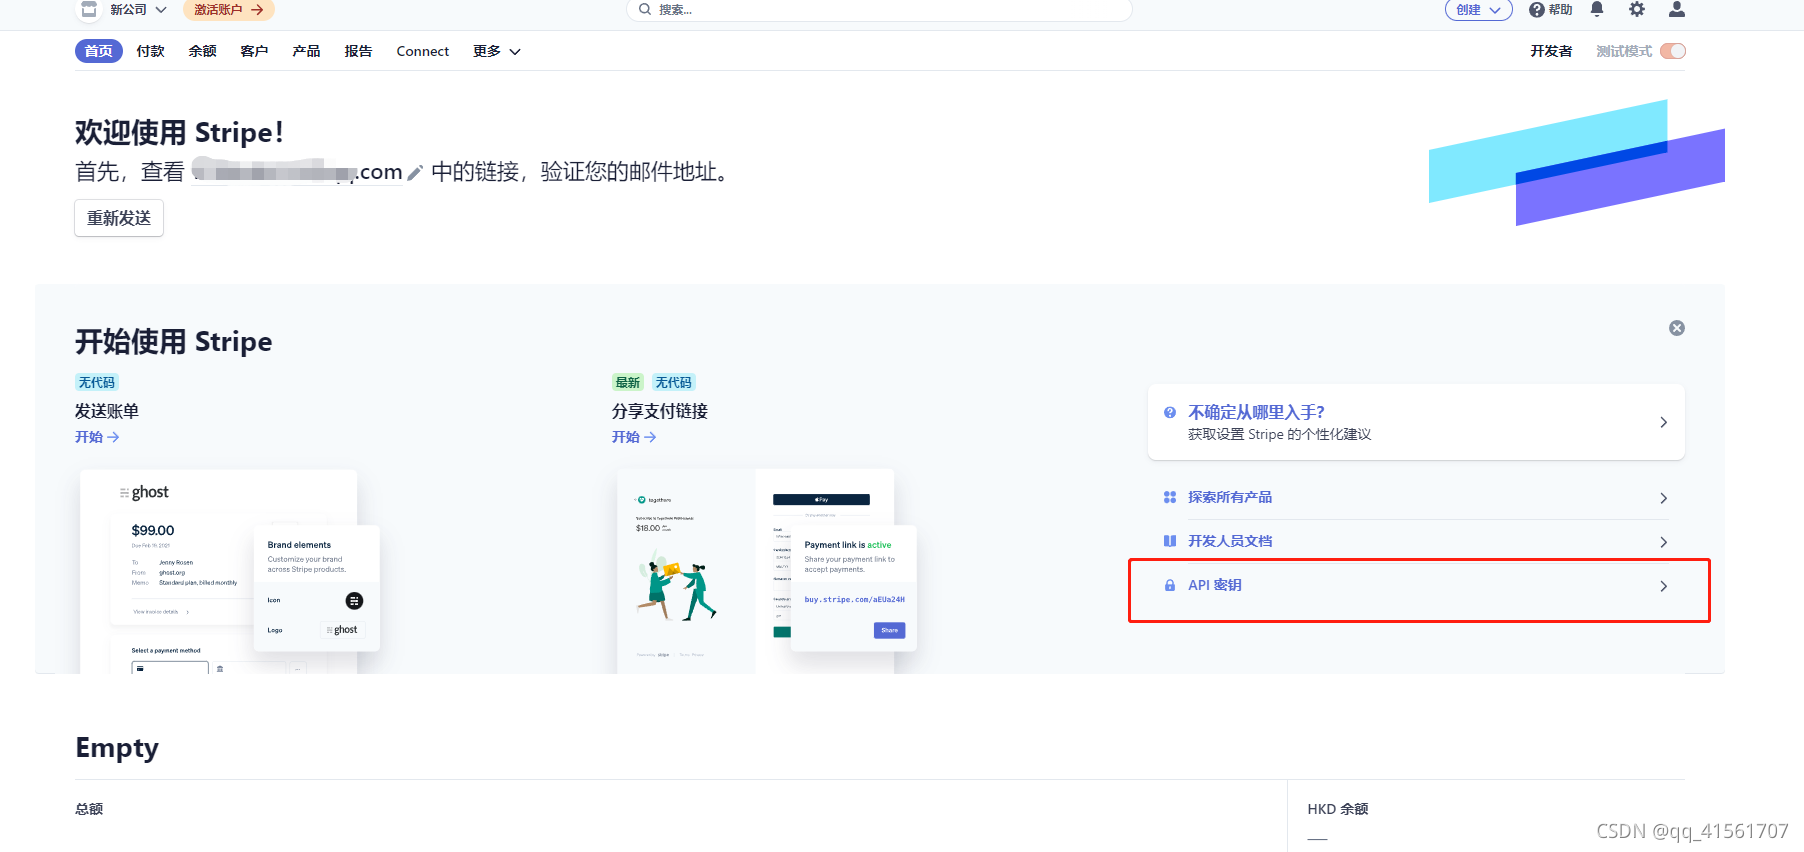Toggle the 测试模式 test mode switch
The height and width of the screenshot is (852, 1804).
[x=1673, y=51]
